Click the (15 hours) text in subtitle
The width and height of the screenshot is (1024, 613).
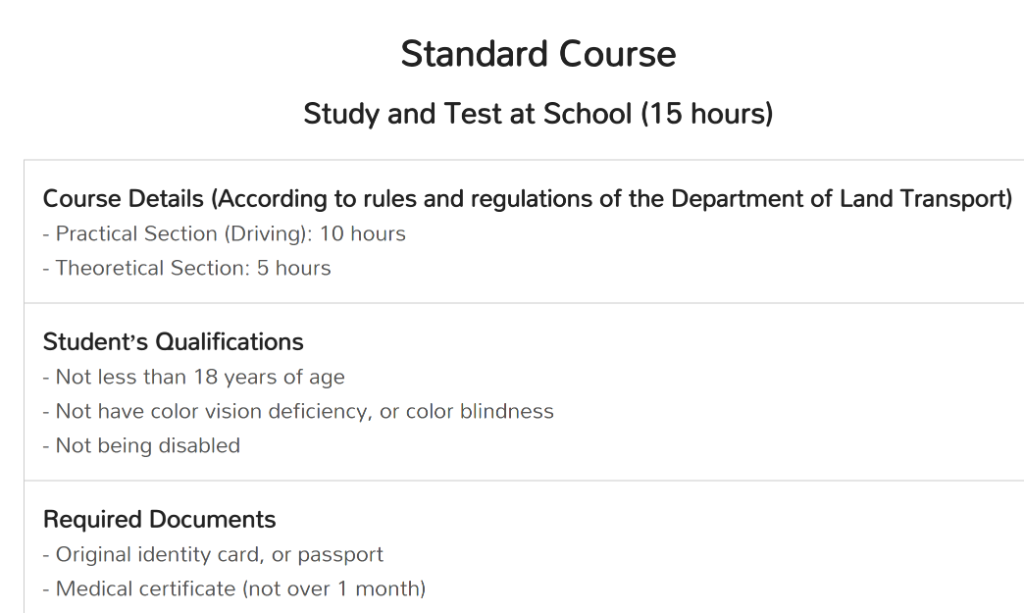point(707,114)
